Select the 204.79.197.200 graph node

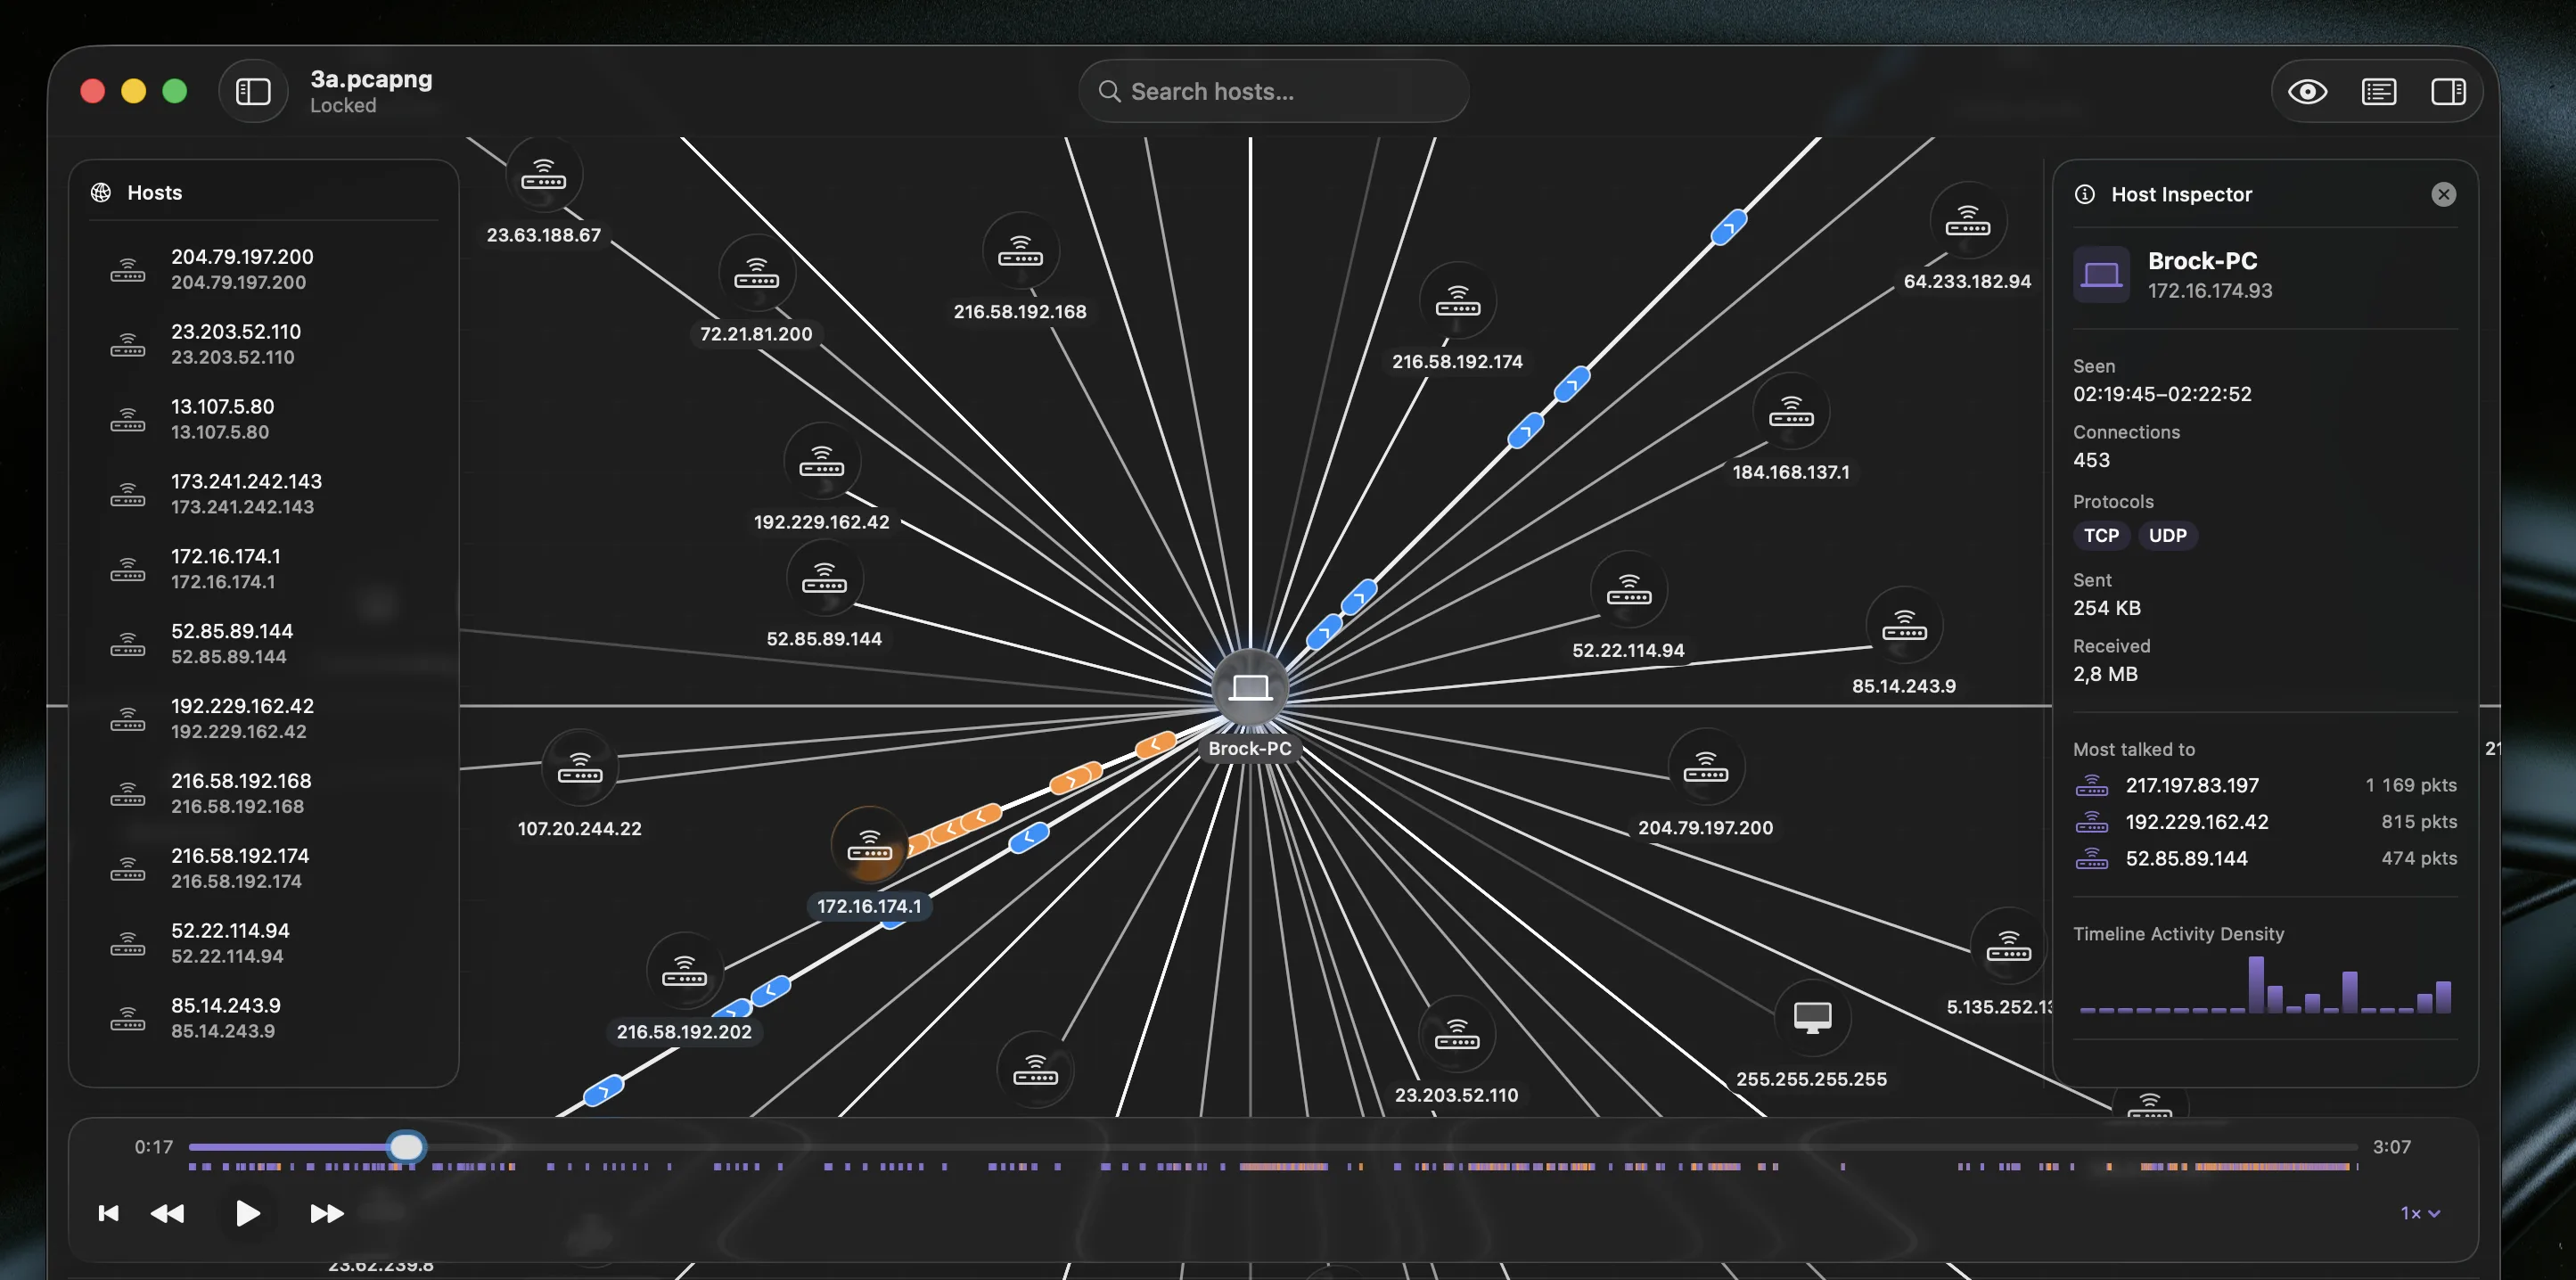coord(1705,767)
